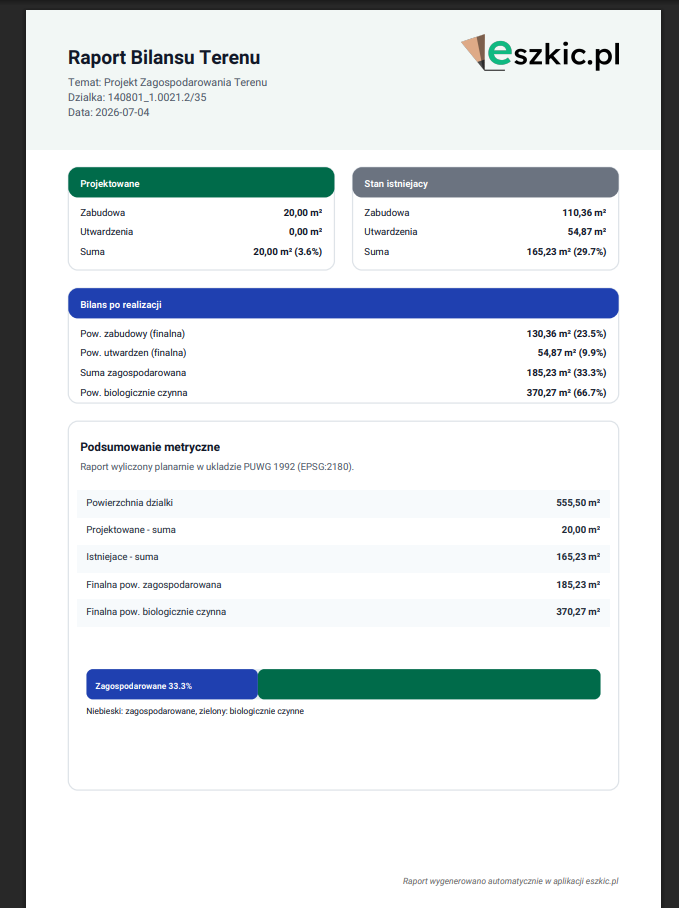Click the blue 'Zagospodarowane 33.3%' bar segment
Image resolution: width=679 pixels, height=908 pixels.
(172, 684)
